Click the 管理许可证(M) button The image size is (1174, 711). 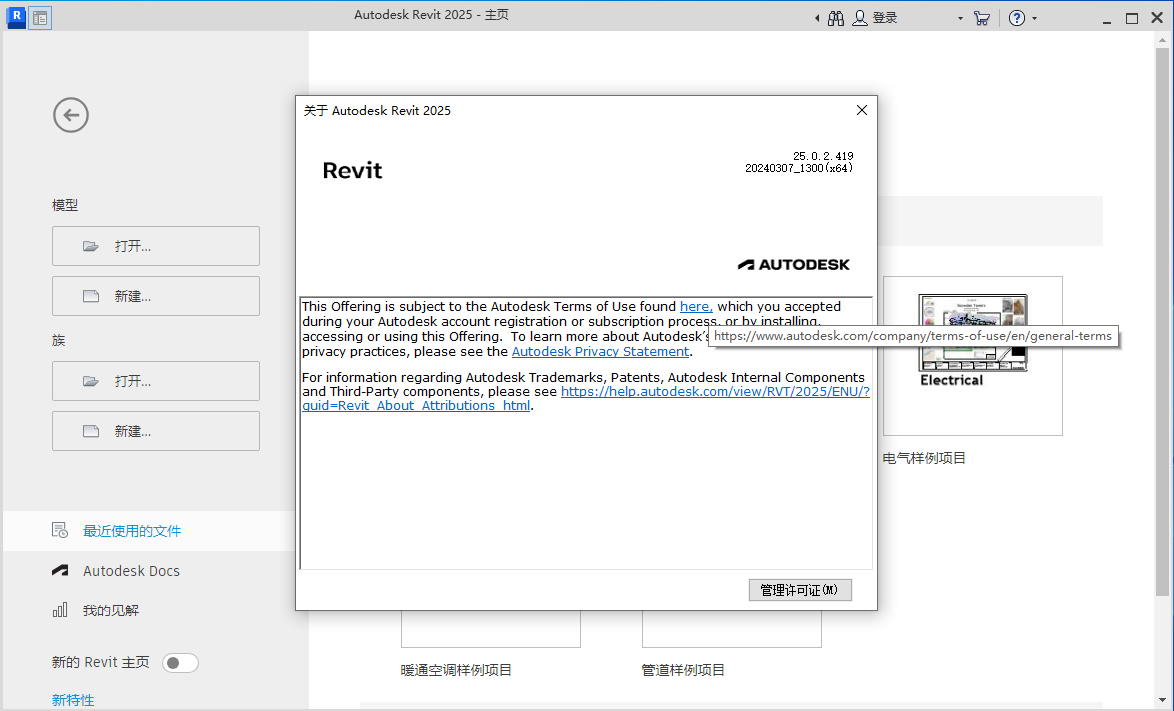pyautogui.click(x=800, y=590)
